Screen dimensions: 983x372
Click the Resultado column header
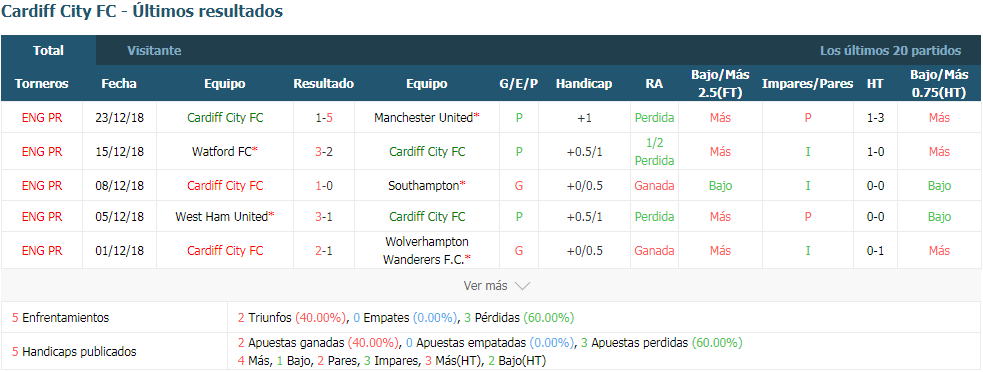tap(323, 84)
